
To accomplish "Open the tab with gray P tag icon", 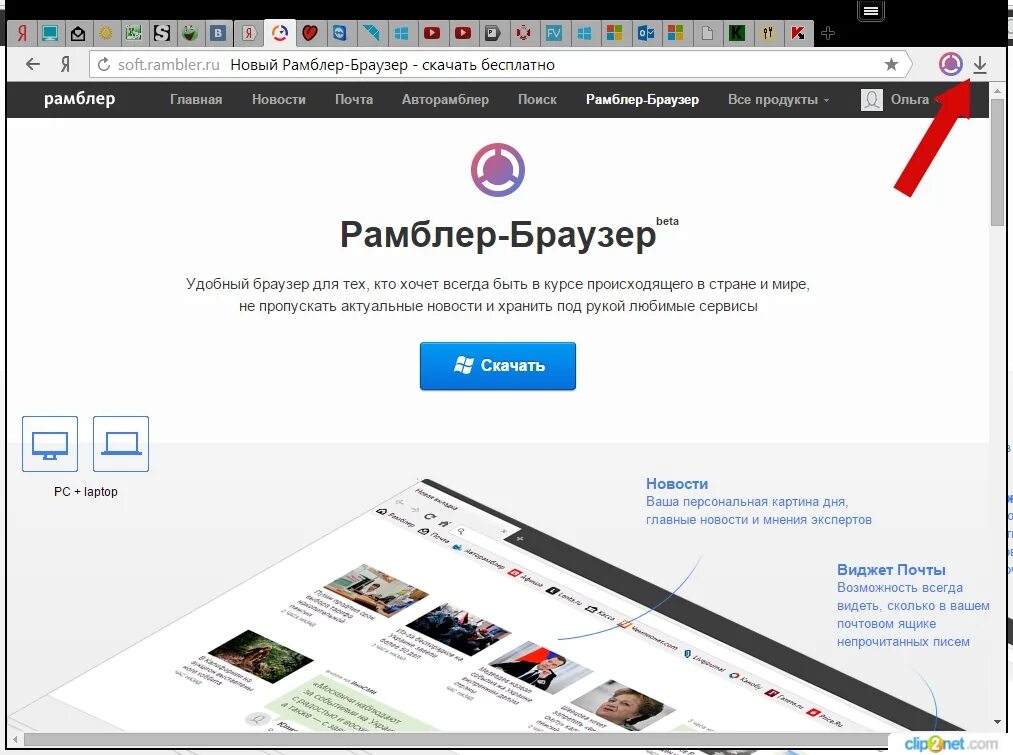I will pos(492,33).
